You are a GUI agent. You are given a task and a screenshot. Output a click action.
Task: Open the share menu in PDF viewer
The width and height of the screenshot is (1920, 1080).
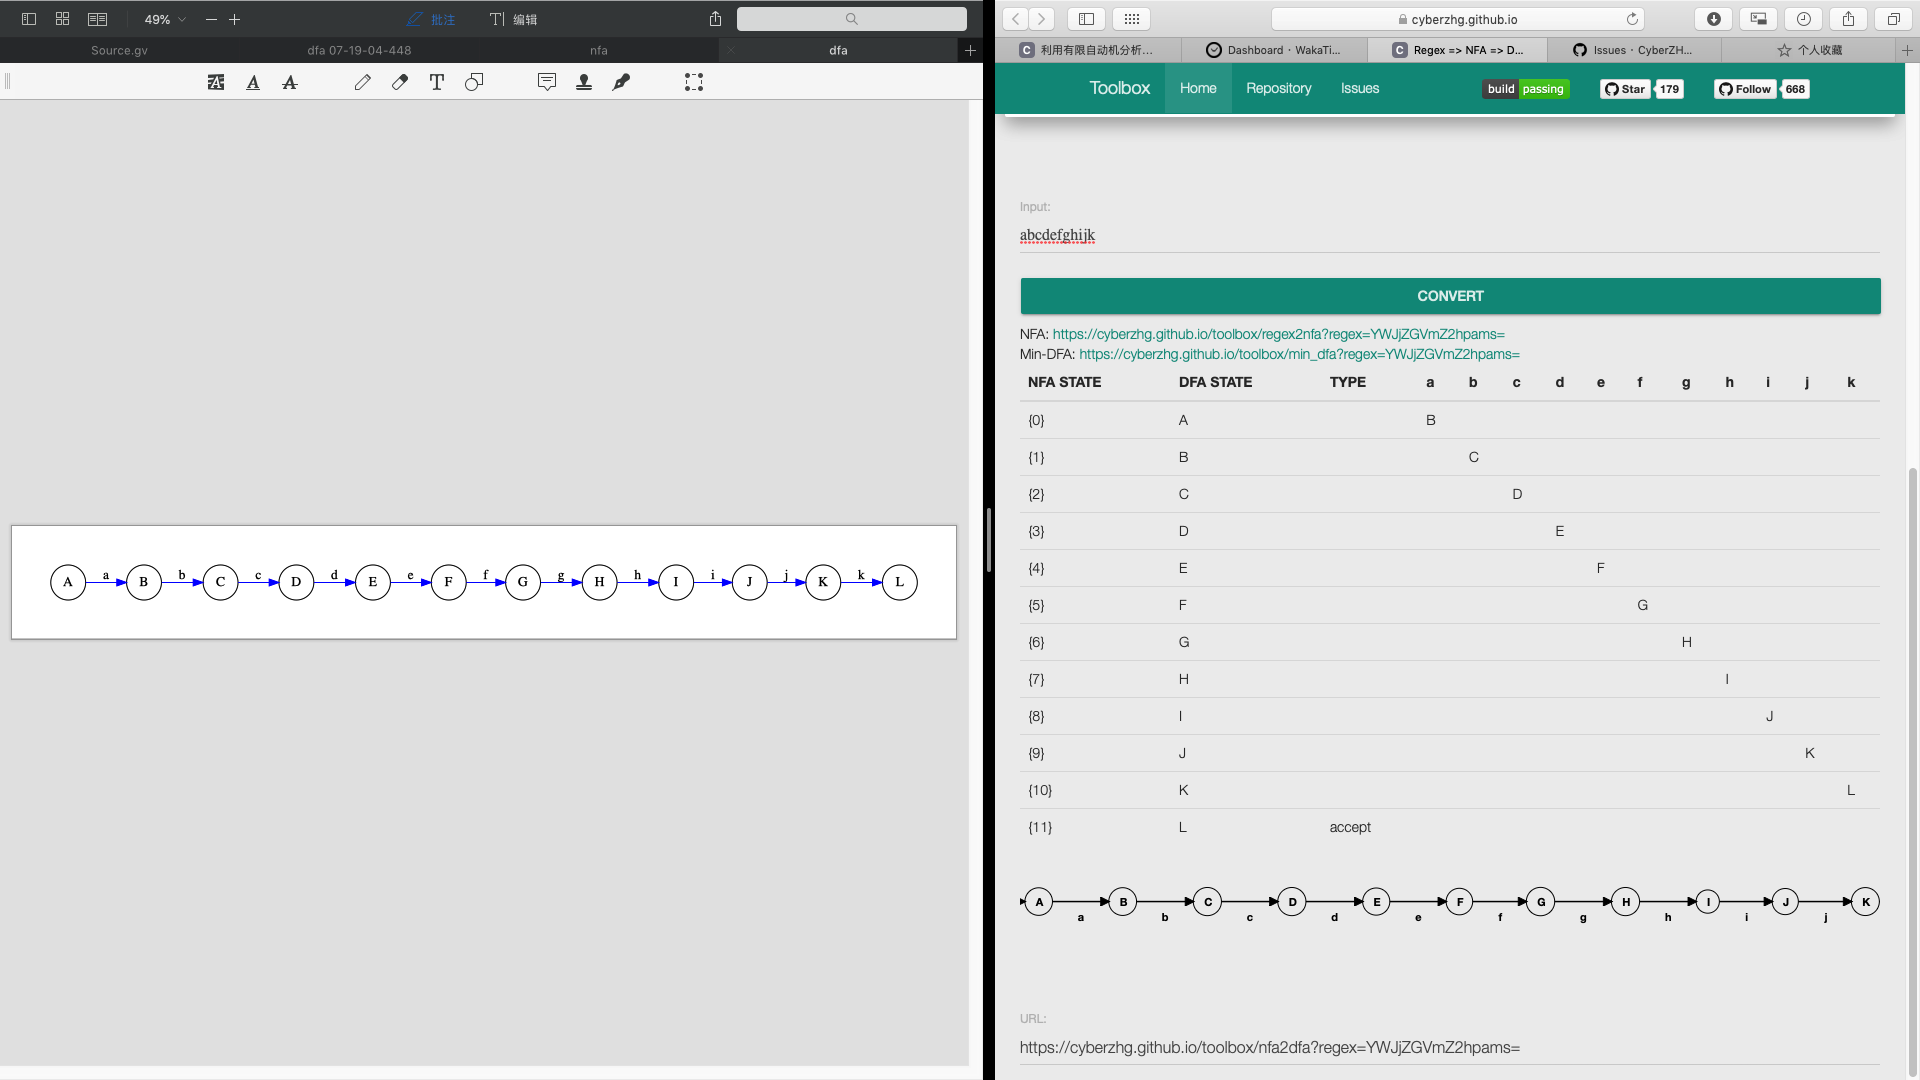tap(715, 19)
